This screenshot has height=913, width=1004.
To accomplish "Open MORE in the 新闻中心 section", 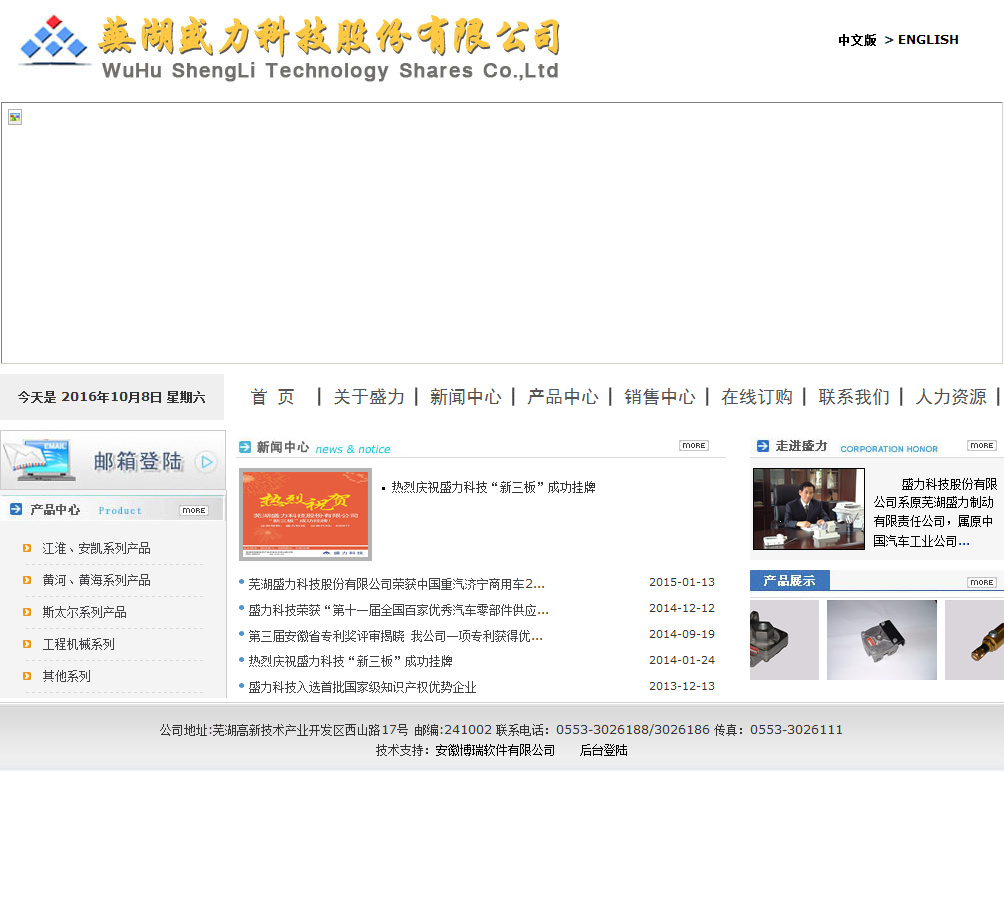I will click(693, 445).
